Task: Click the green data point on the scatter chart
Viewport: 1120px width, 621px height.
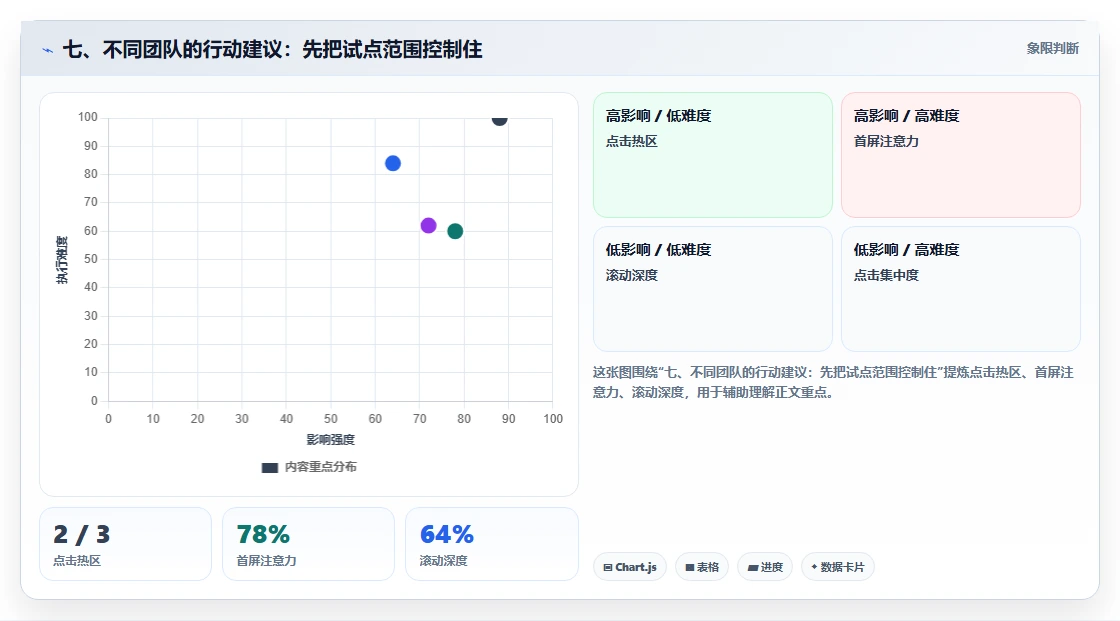Action: 455,232
